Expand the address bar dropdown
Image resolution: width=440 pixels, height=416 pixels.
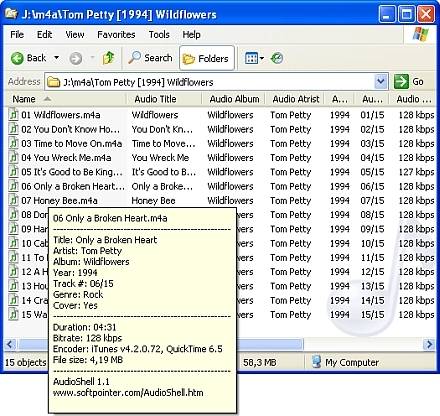coord(381,82)
